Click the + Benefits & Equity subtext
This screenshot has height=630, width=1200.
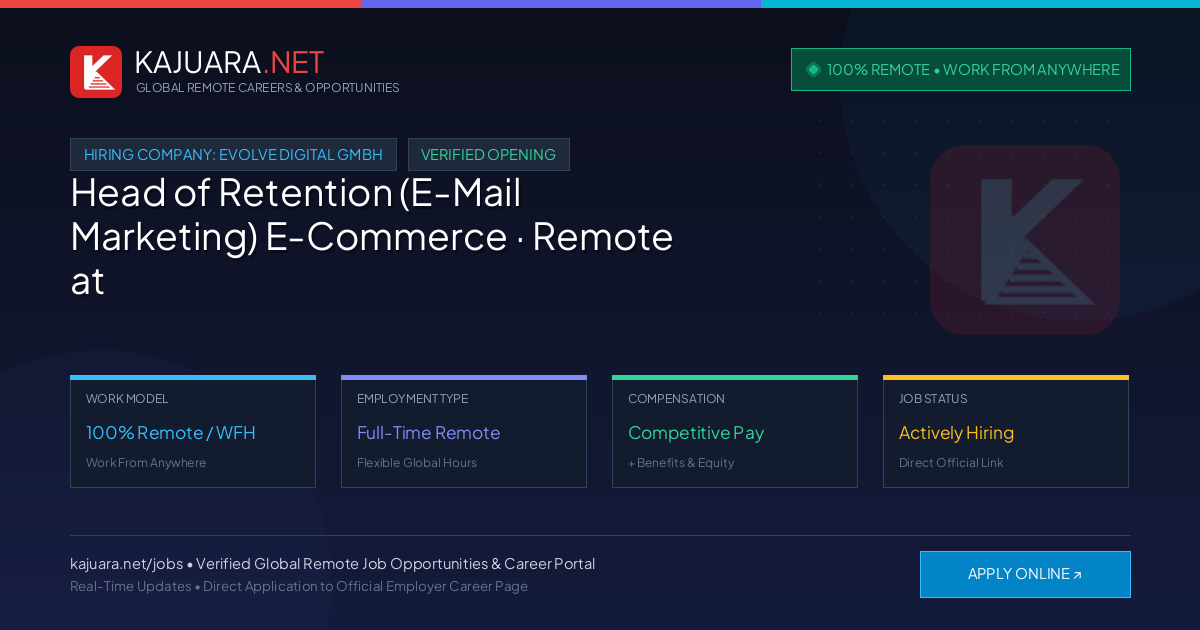tap(681, 463)
